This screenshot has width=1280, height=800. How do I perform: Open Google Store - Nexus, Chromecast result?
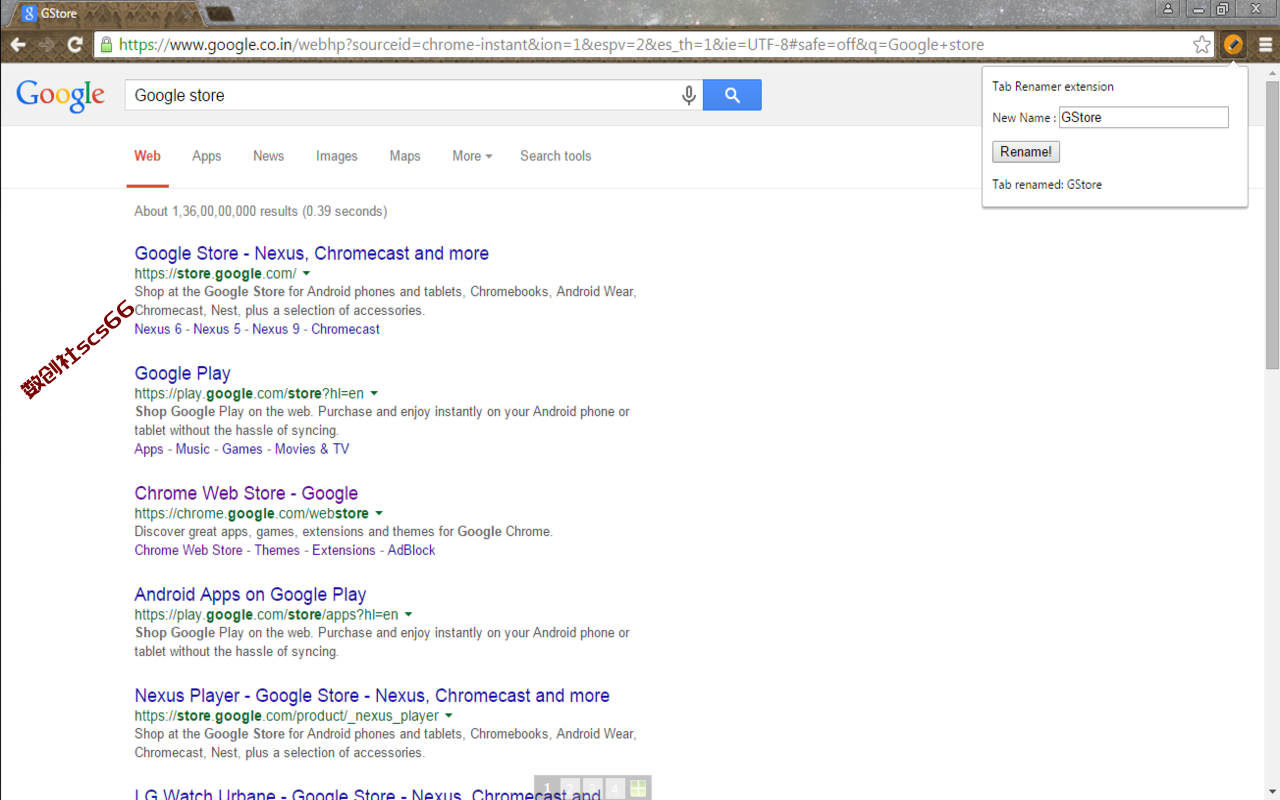[x=312, y=253]
